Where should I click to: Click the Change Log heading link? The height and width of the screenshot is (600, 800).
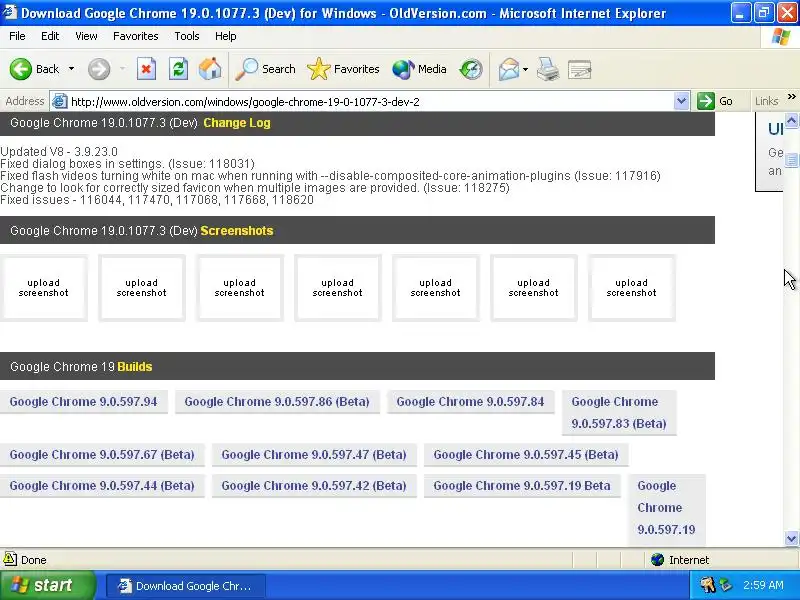tap(237, 123)
